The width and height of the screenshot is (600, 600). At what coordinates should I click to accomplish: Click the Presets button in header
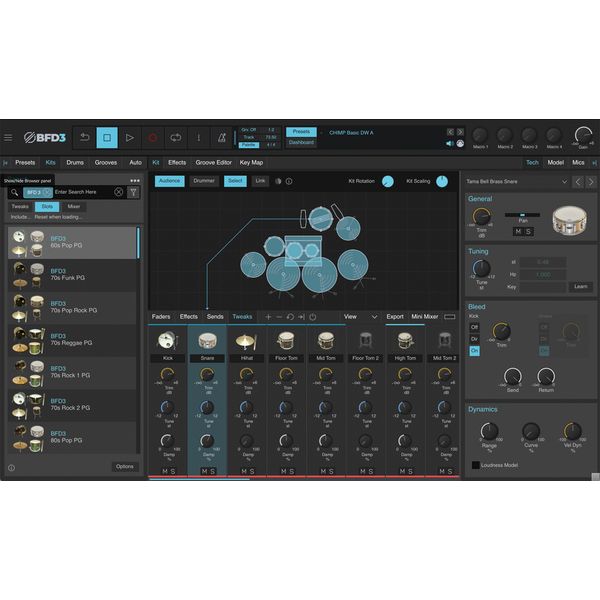click(x=301, y=132)
